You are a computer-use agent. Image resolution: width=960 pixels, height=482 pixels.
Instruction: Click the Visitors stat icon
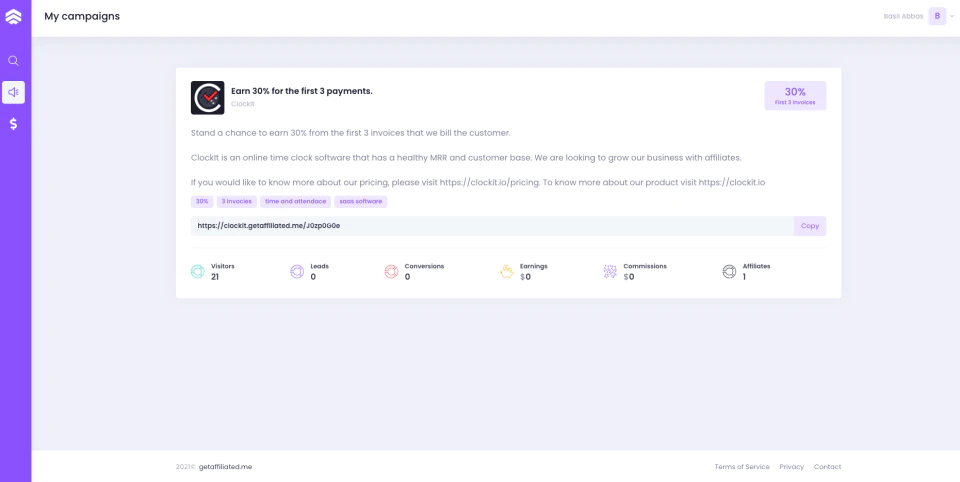(x=197, y=272)
